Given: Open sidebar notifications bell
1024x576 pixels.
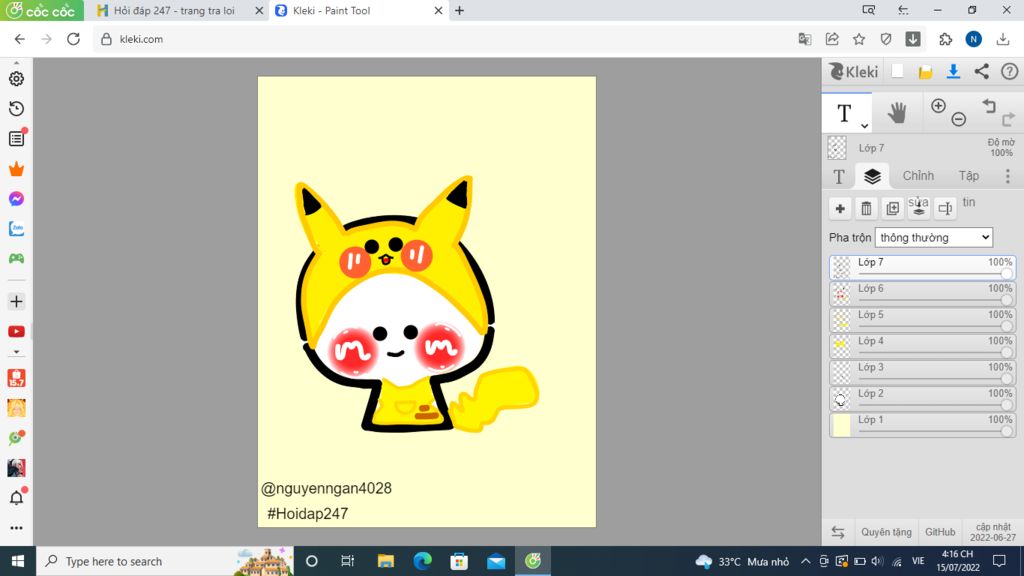Looking at the screenshot, I should (x=16, y=498).
